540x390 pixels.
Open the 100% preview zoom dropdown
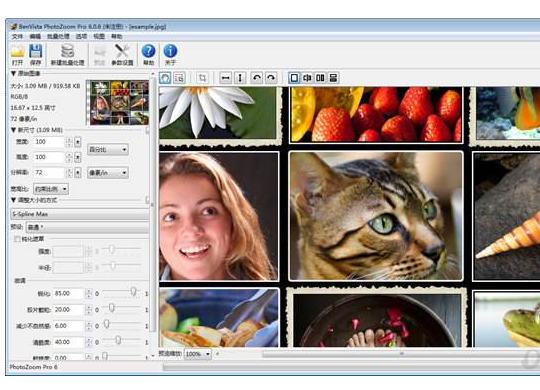click(198, 354)
